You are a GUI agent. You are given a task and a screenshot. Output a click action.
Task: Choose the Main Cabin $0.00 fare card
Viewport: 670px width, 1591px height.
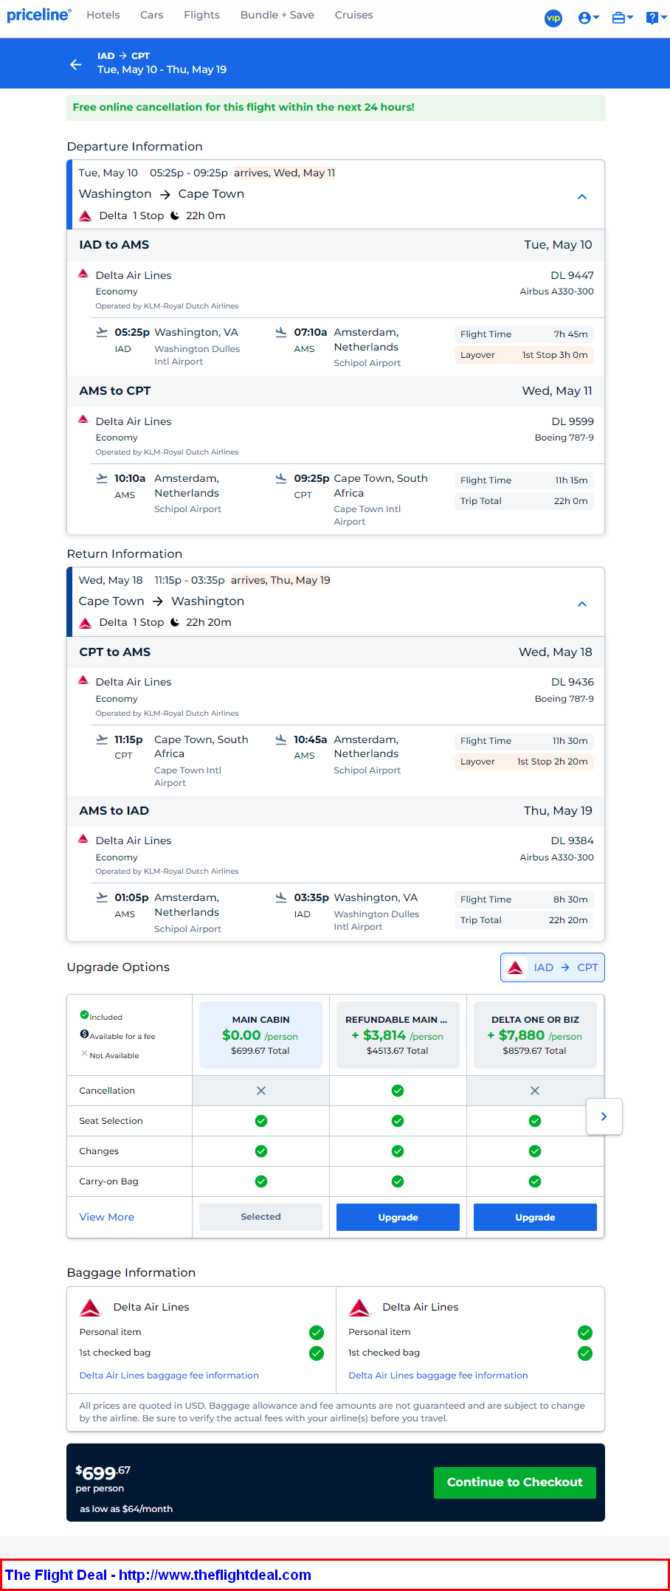pyautogui.click(x=261, y=1035)
